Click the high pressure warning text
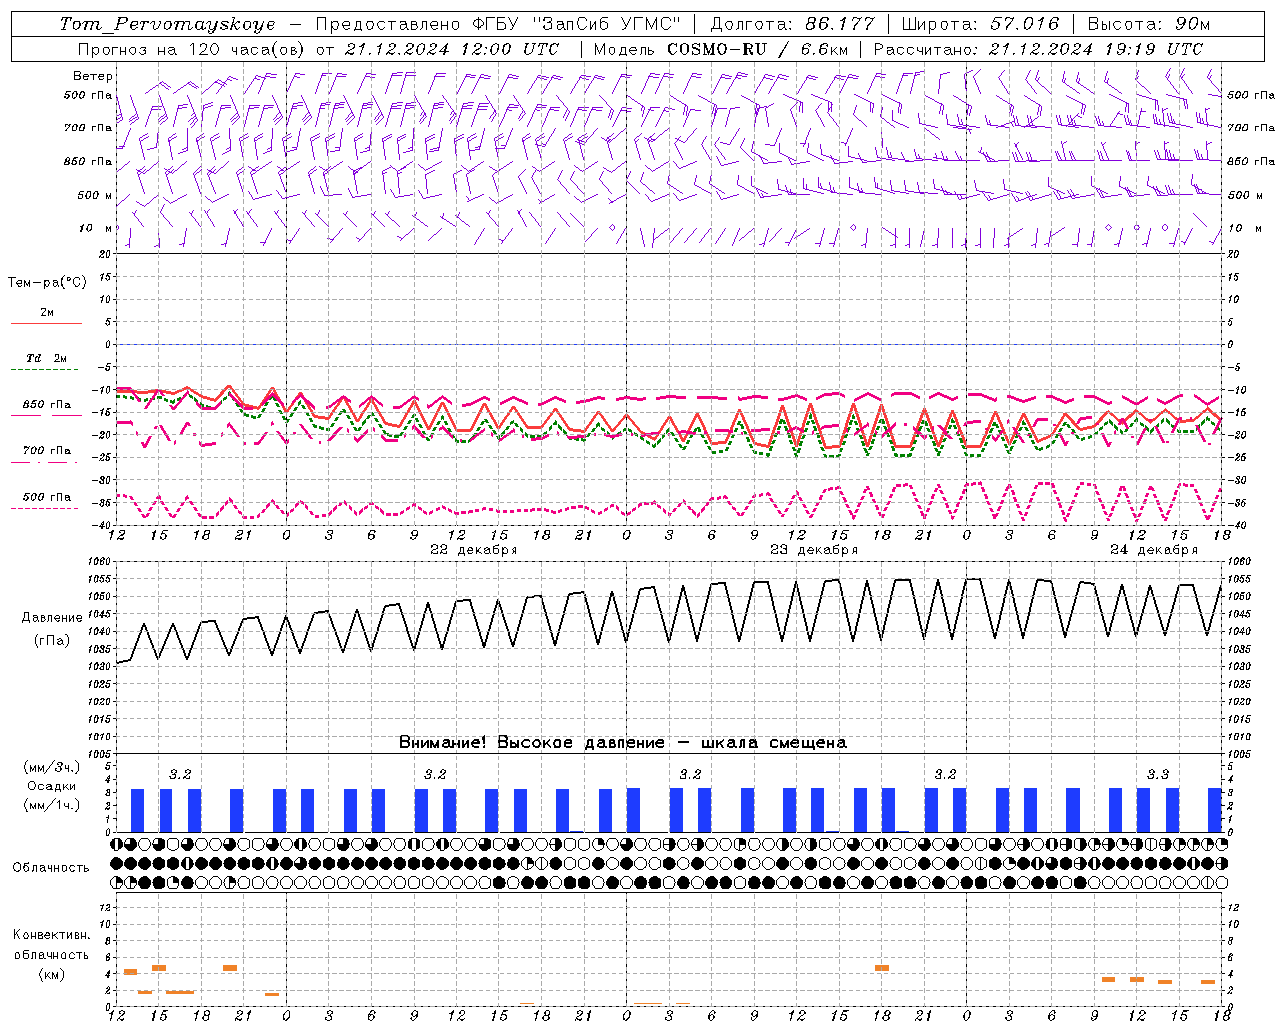 click(622, 743)
